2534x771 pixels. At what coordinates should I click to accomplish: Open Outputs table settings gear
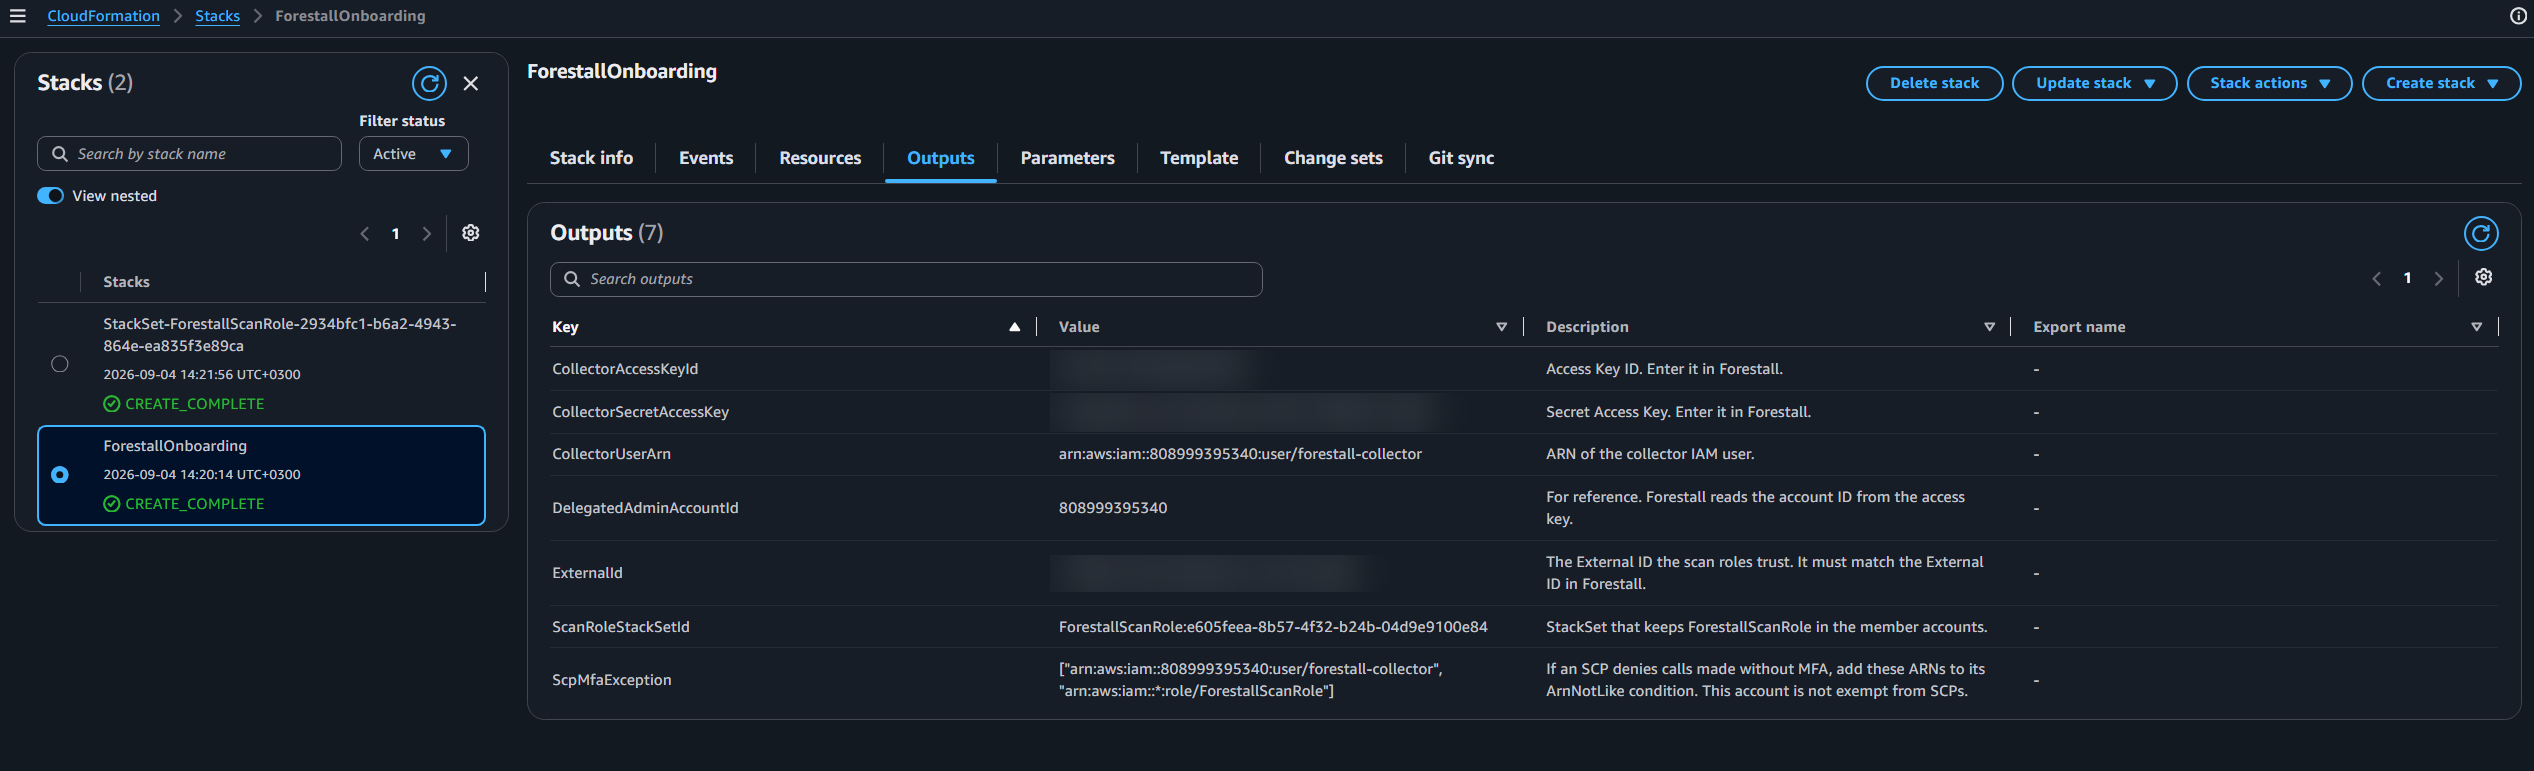(2484, 278)
